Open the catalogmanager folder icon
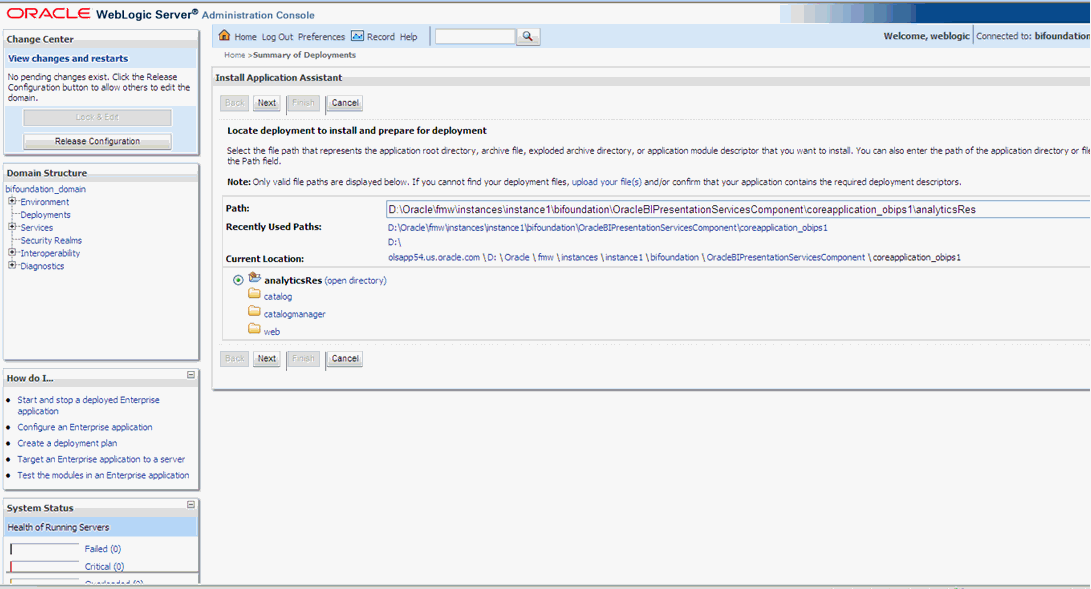This screenshot has width=1091, height=589. (254, 312)
